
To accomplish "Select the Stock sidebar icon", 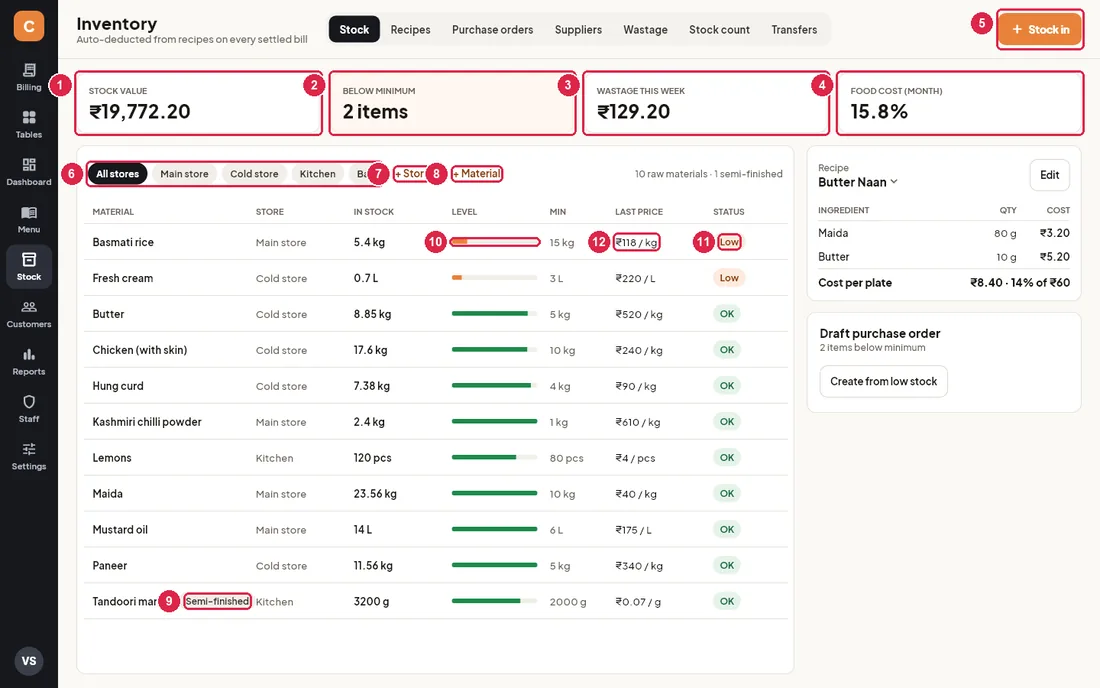I will click(29, 267).
